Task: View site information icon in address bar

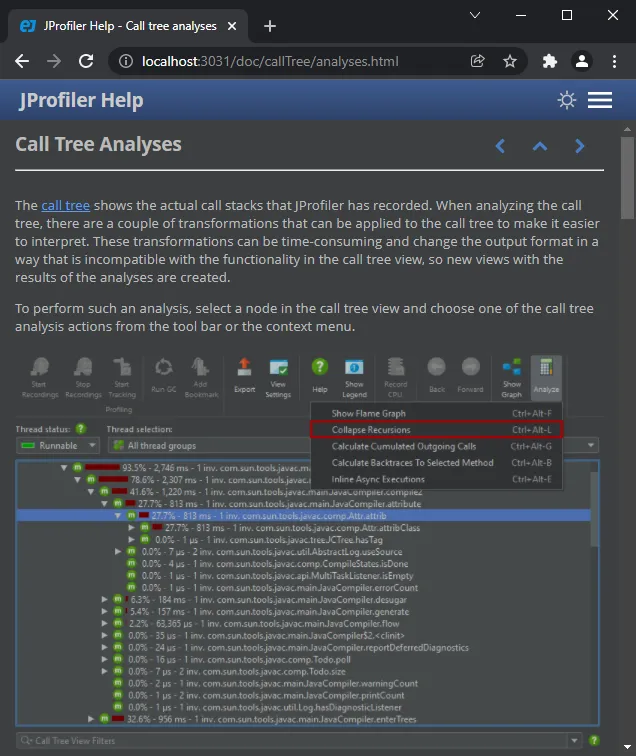Action: (126, 61)
